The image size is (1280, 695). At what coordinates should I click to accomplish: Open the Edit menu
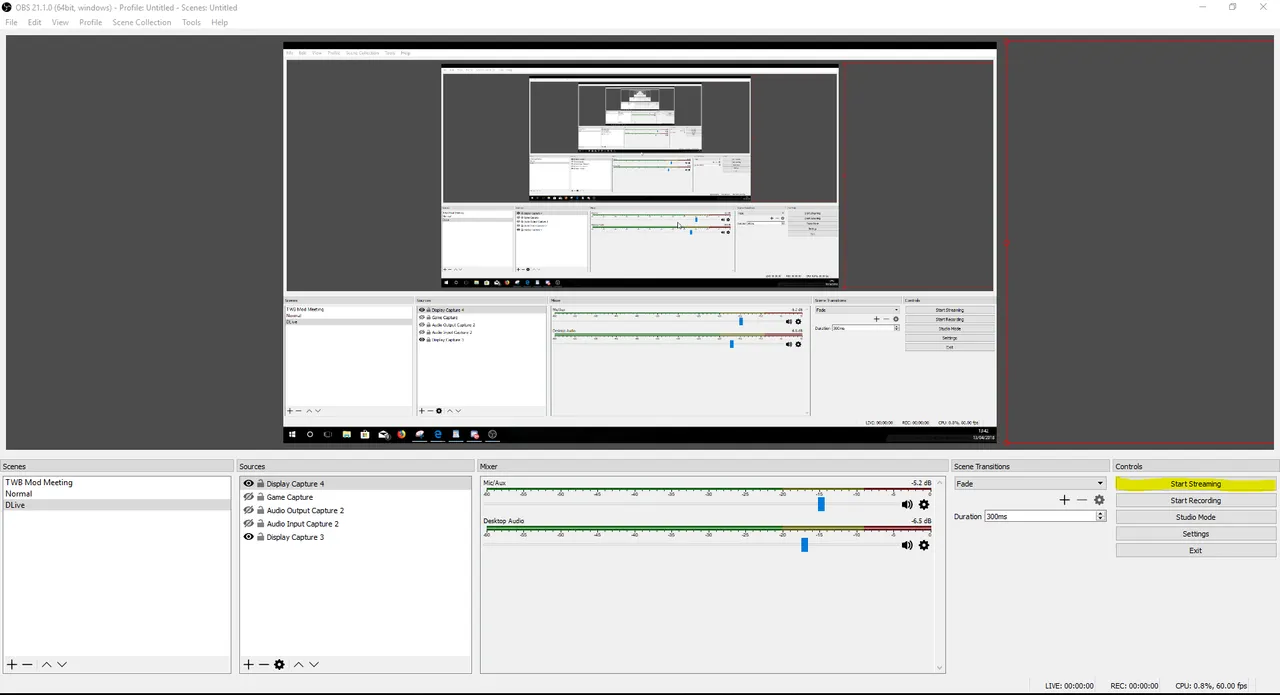[x=34, y=22]
